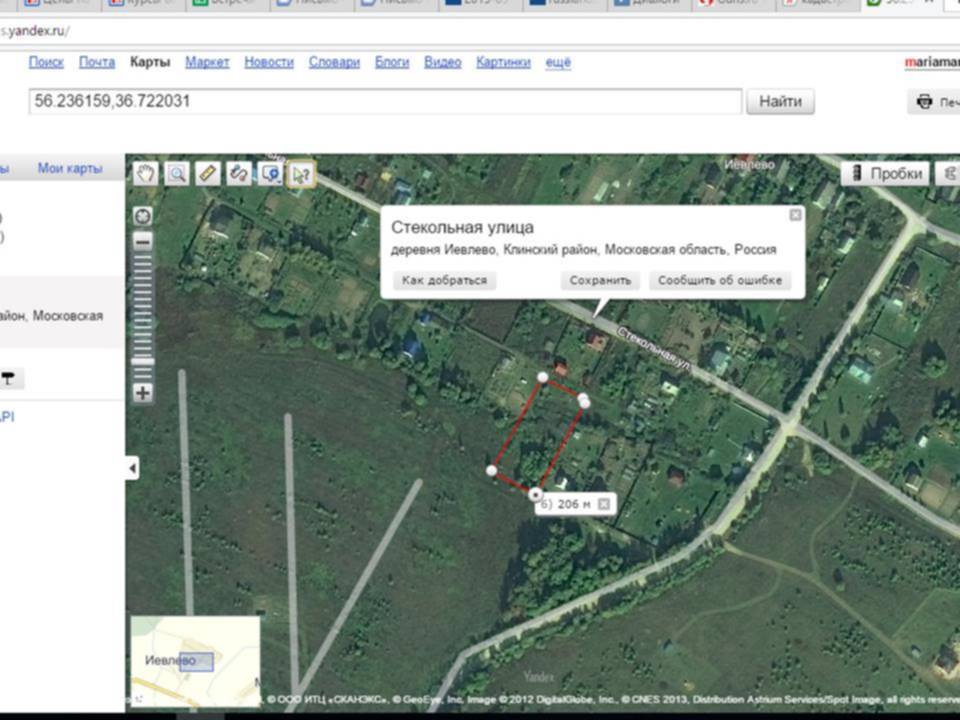Collapse the left side panel arrow
This screenshot has height=720, width=960.
(x=132, y=468)
